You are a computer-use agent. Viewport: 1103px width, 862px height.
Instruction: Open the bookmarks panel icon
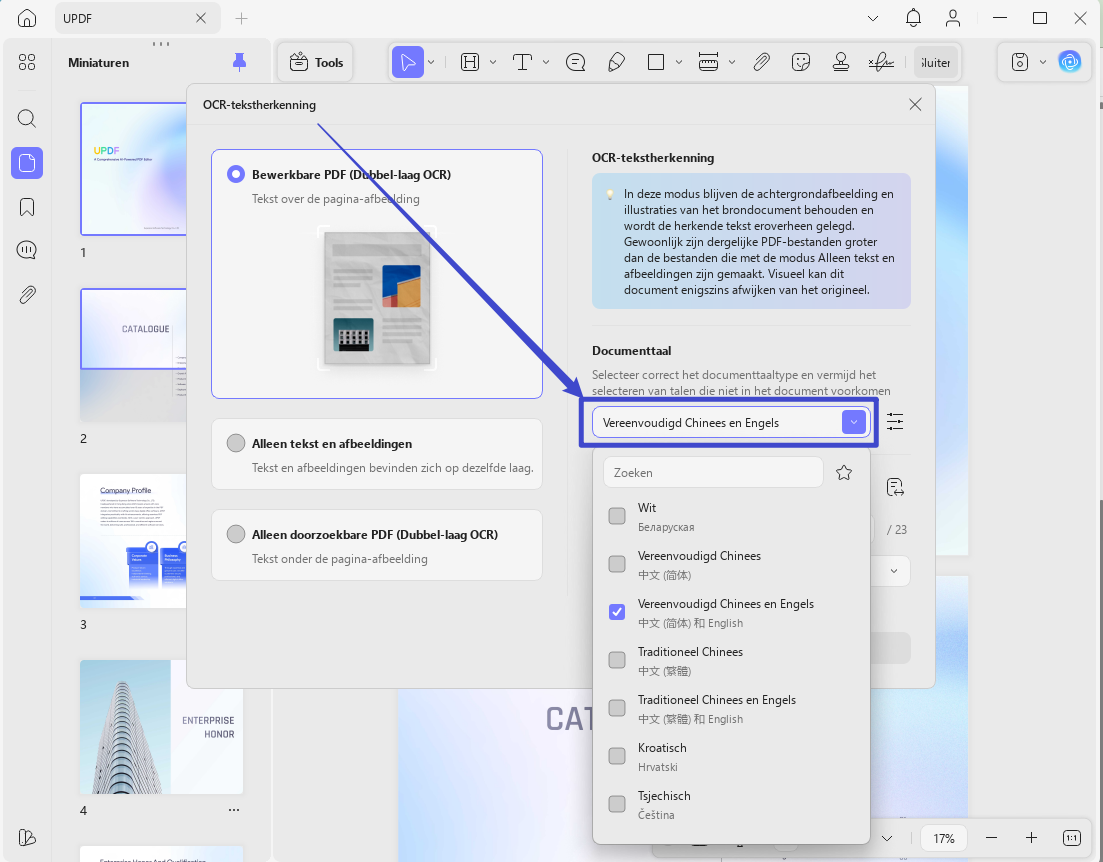click(27, 207)
